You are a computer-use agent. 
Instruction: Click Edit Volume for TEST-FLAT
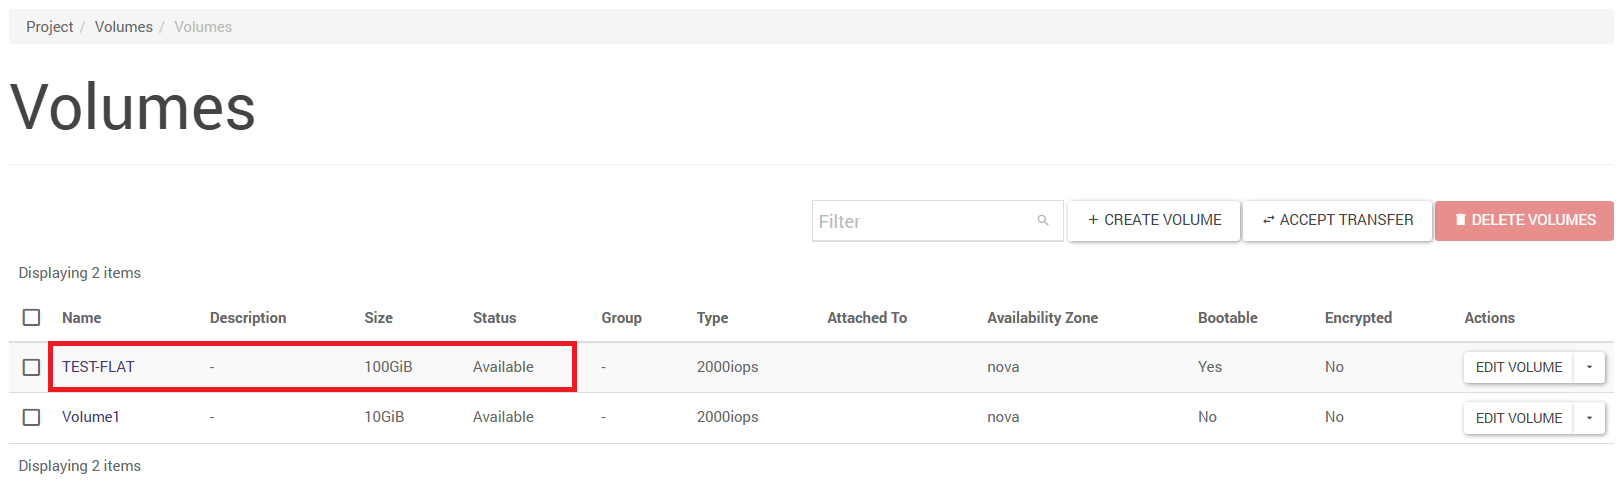pos(1518,367)
